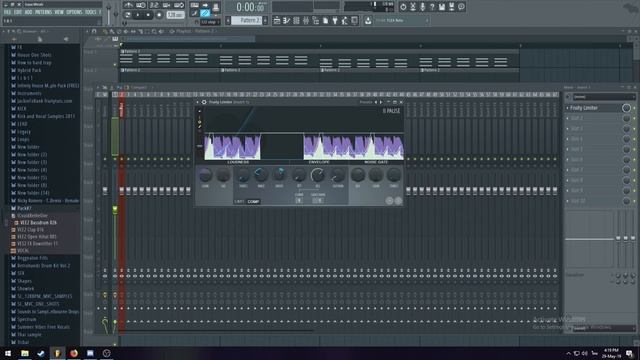Click the download content library icon
Image resolution: width=640 pixels, height=360 pixels.
coord(368,20)
